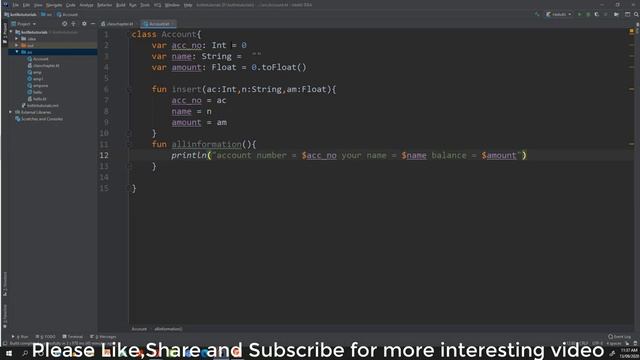This screenshot has width=640, height=360.
Task: Click the Search Everywhere magnifier icon
Action: 636,14
